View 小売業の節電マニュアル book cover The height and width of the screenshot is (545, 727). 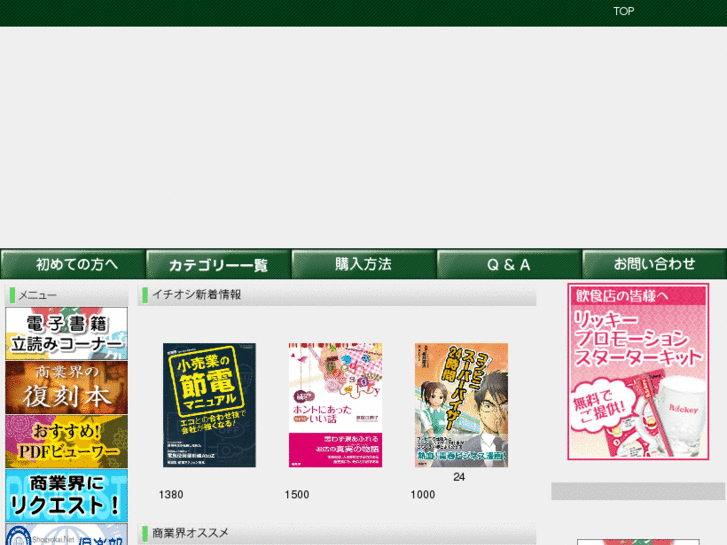209,405
